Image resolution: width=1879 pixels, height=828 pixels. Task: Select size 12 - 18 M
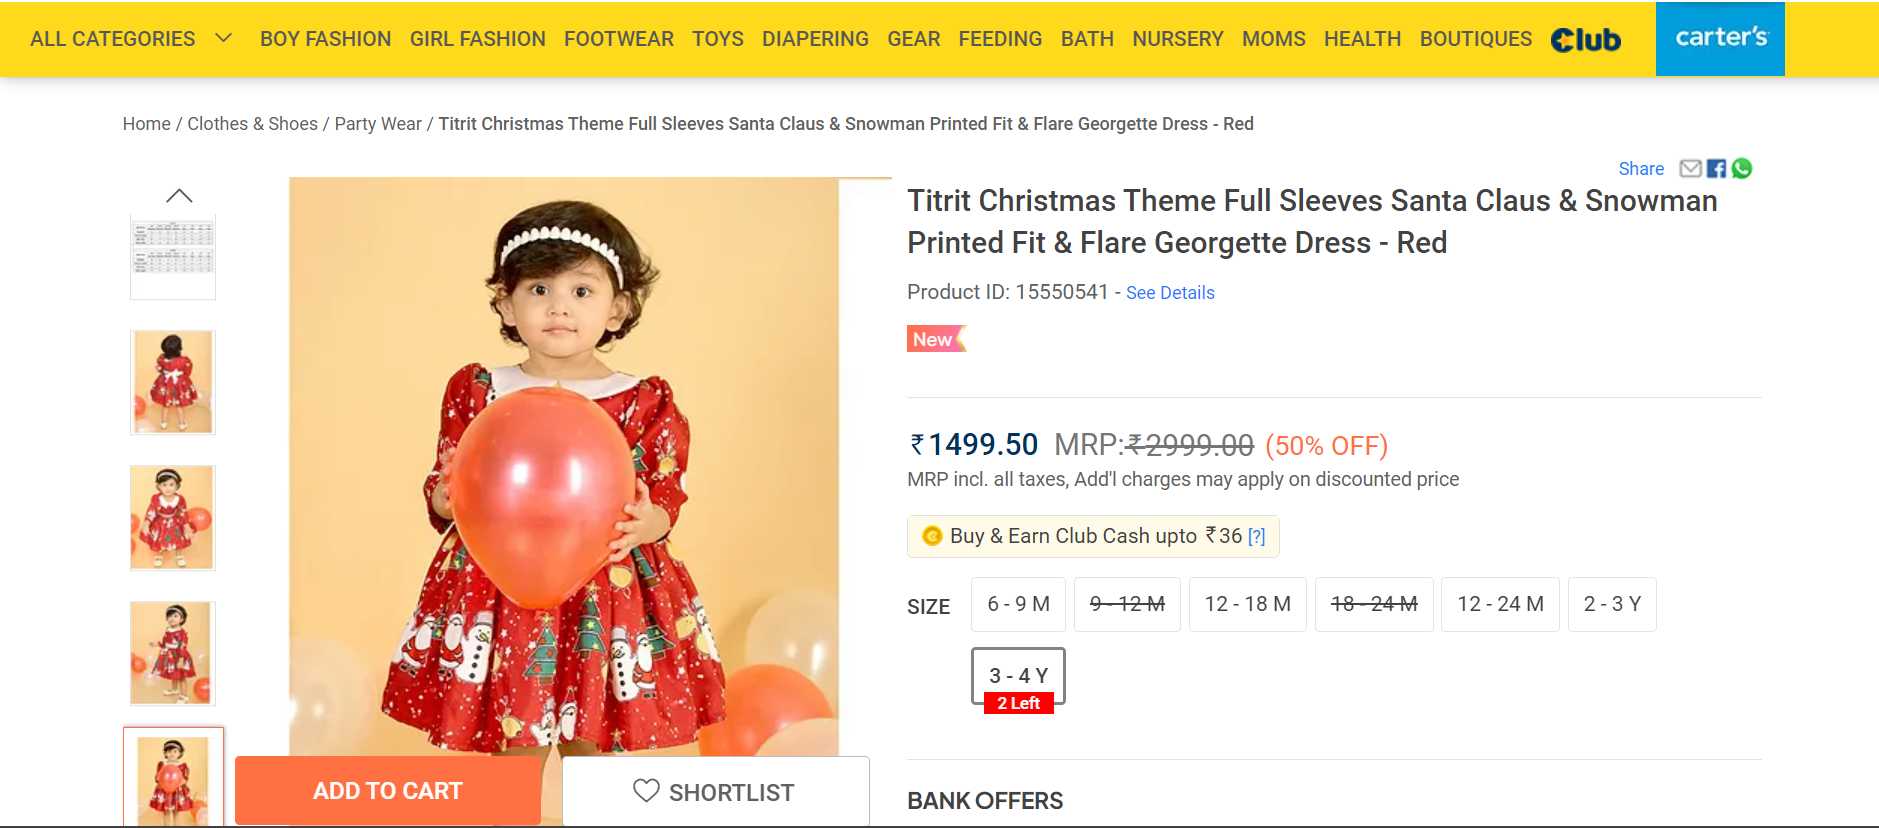(1247, 604)
